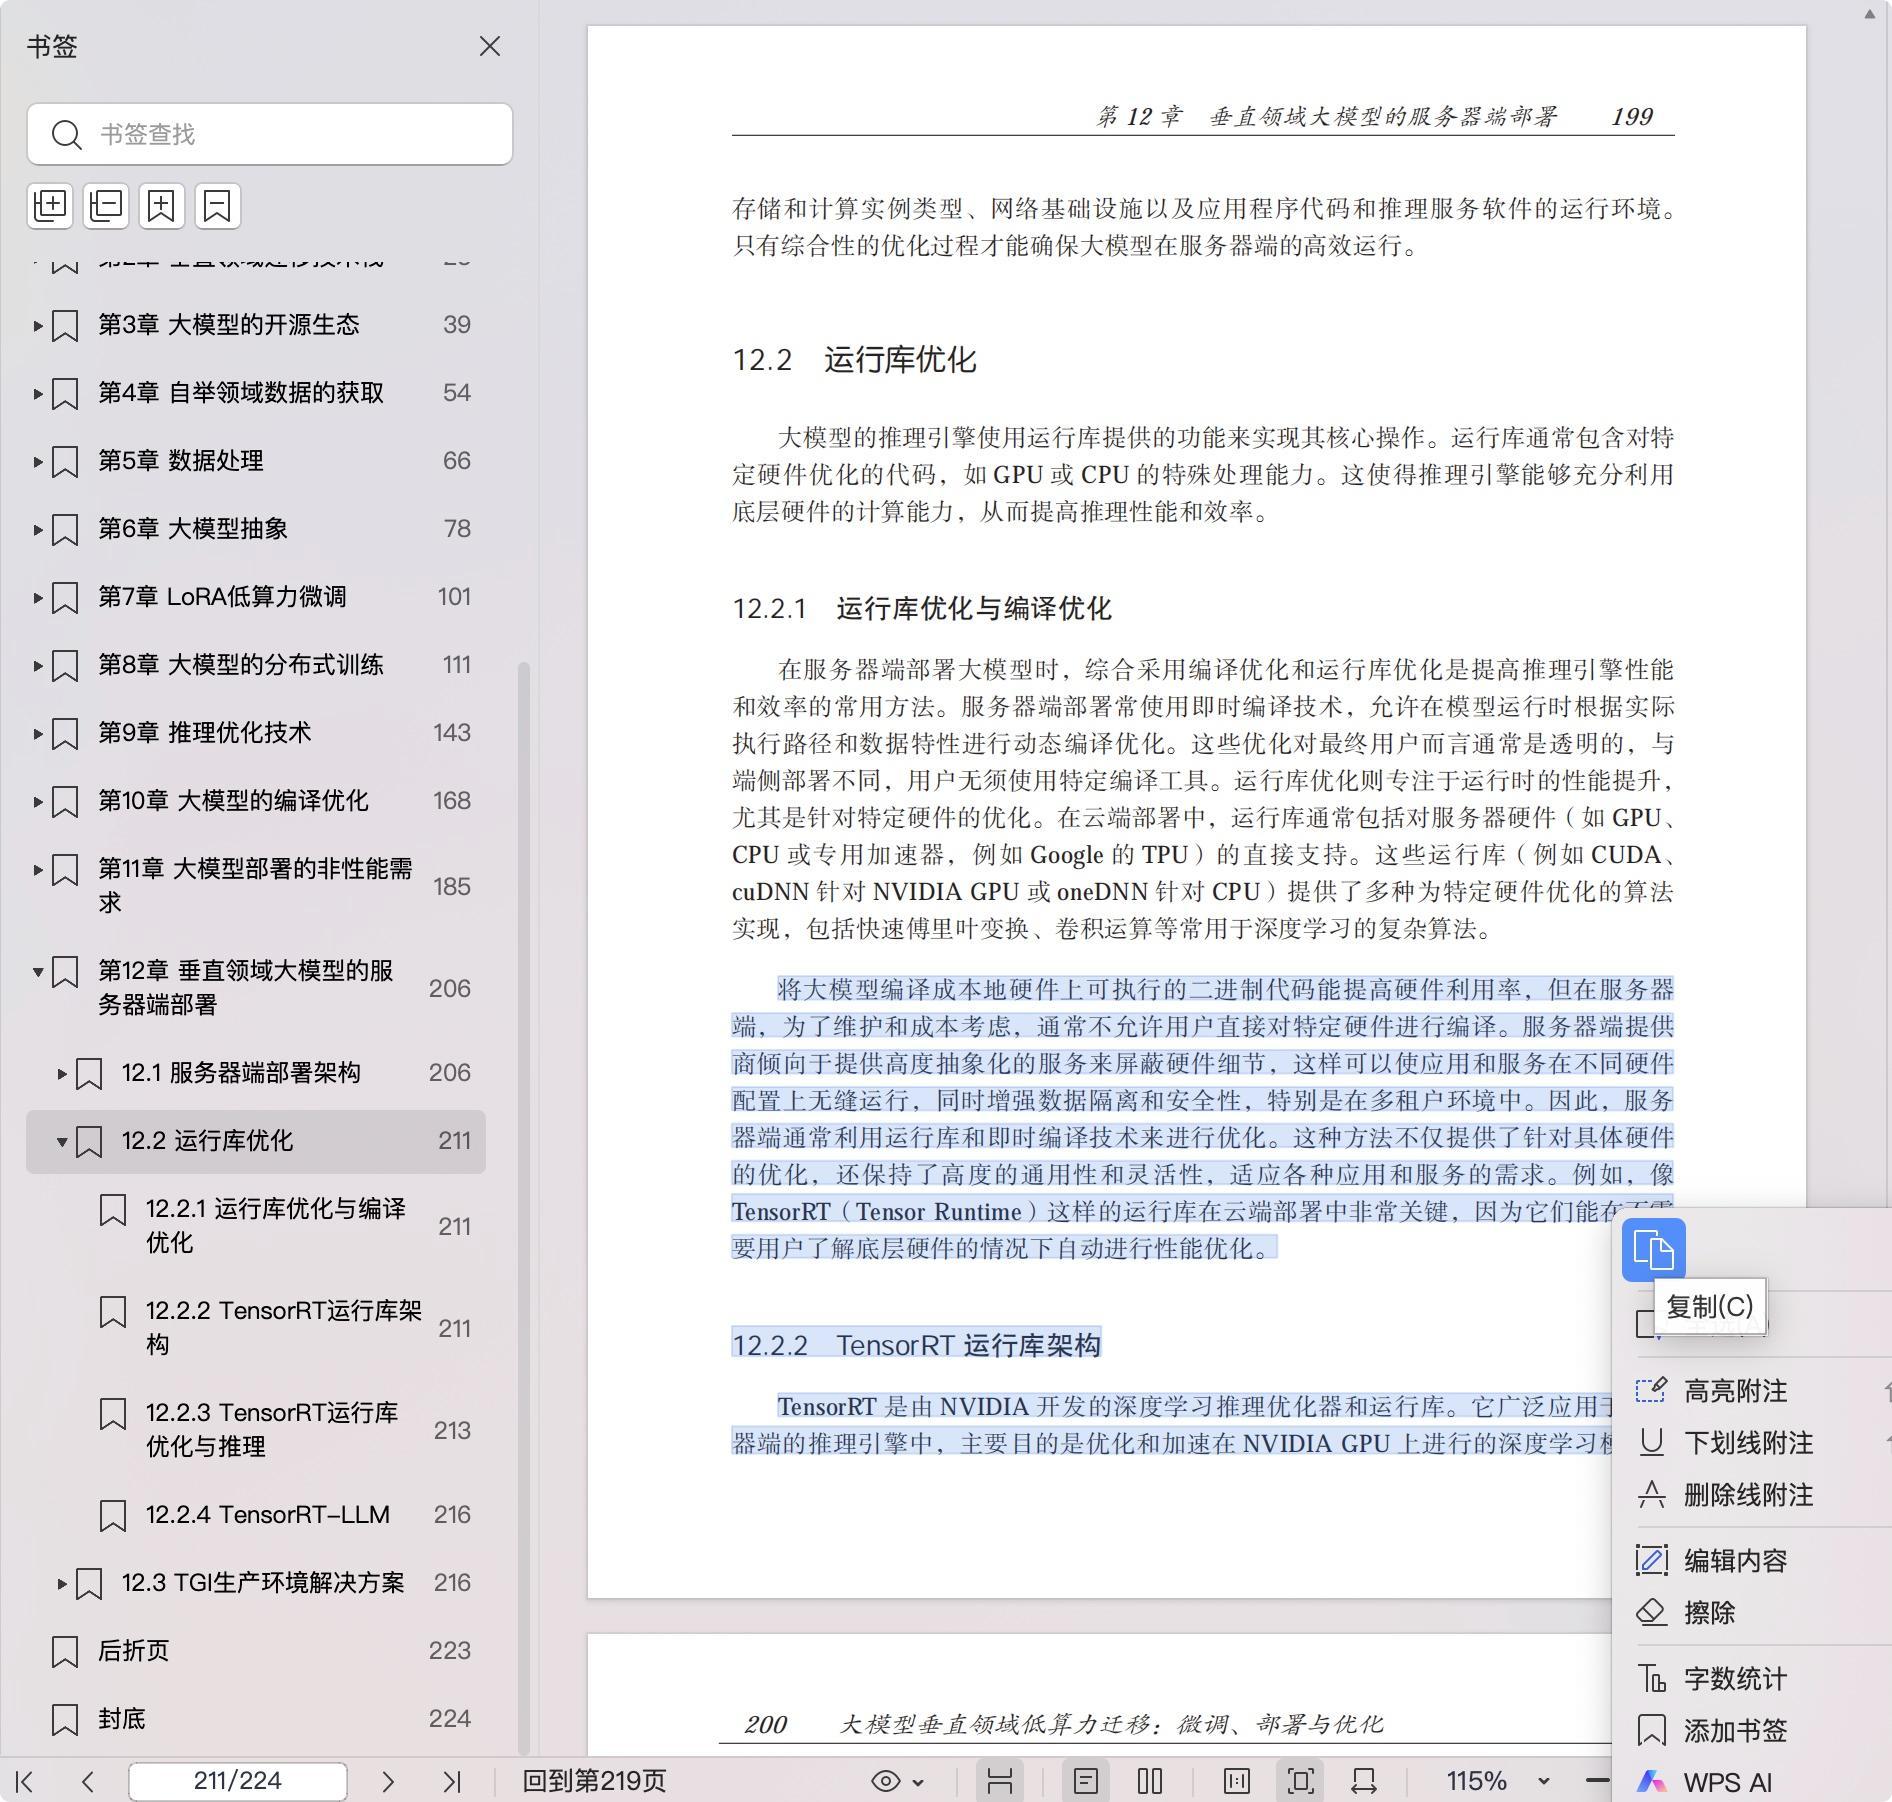This screenshot has height=1802, width=1892.
Task: Jump to the last page arrow
Action: click(x=452, y=1781)
